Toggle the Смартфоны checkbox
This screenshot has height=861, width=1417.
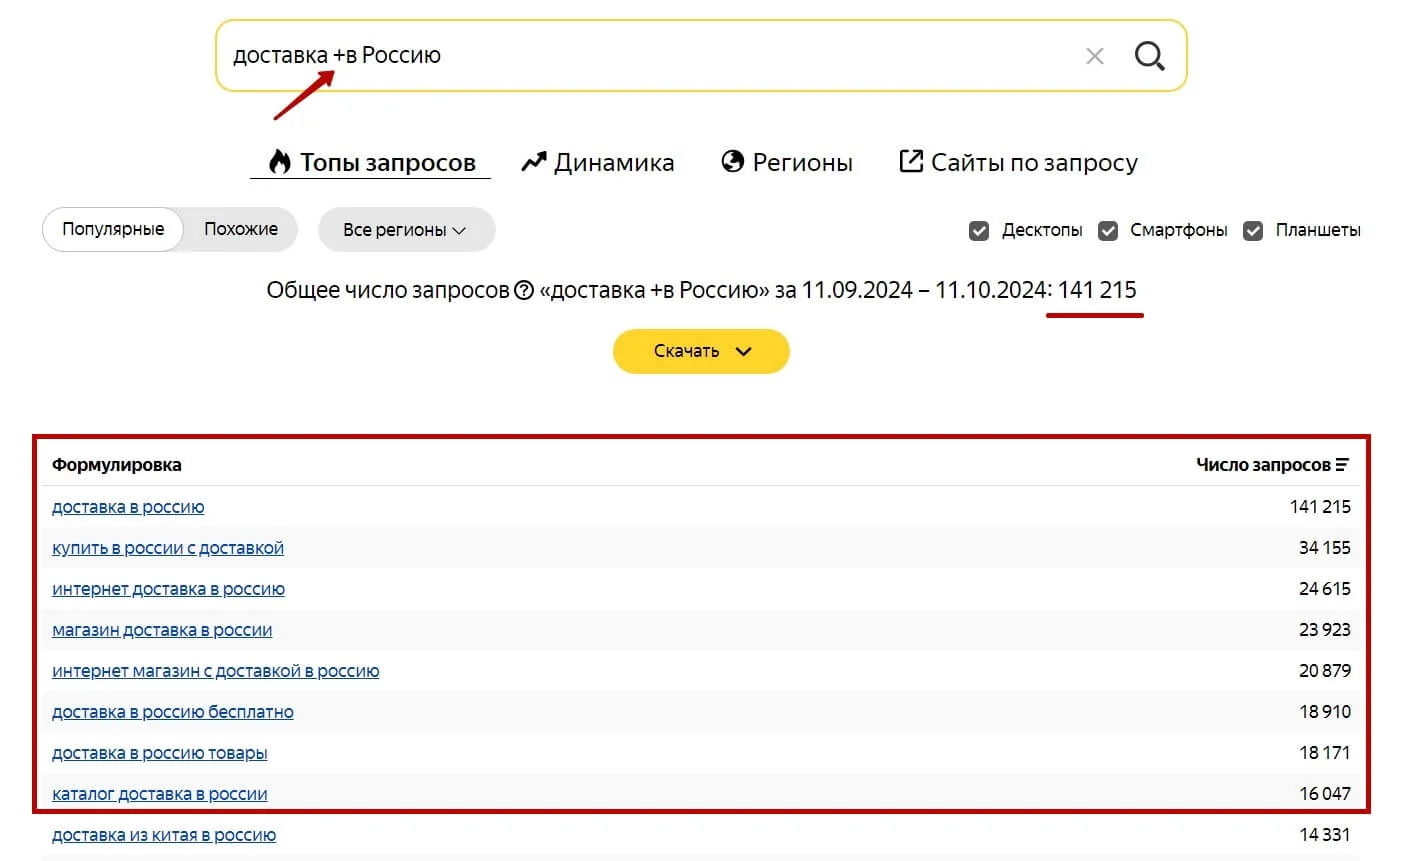1108,231
